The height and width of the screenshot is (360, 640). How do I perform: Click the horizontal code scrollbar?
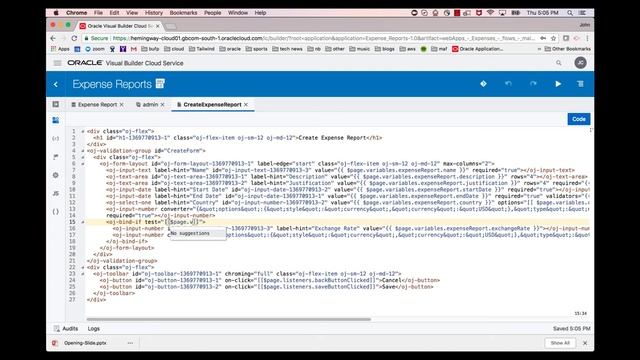tap(229, 320)
